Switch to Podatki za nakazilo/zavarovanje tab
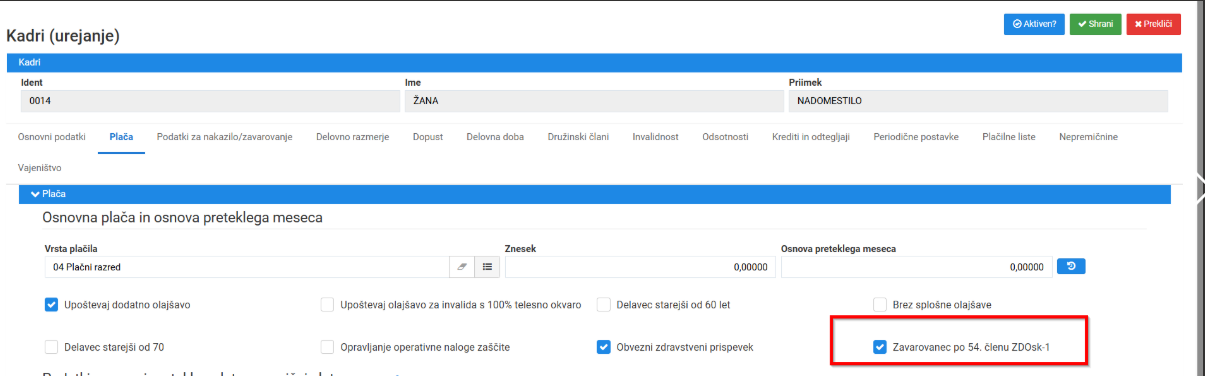The image size is (1205, 376). pos(224,136)
